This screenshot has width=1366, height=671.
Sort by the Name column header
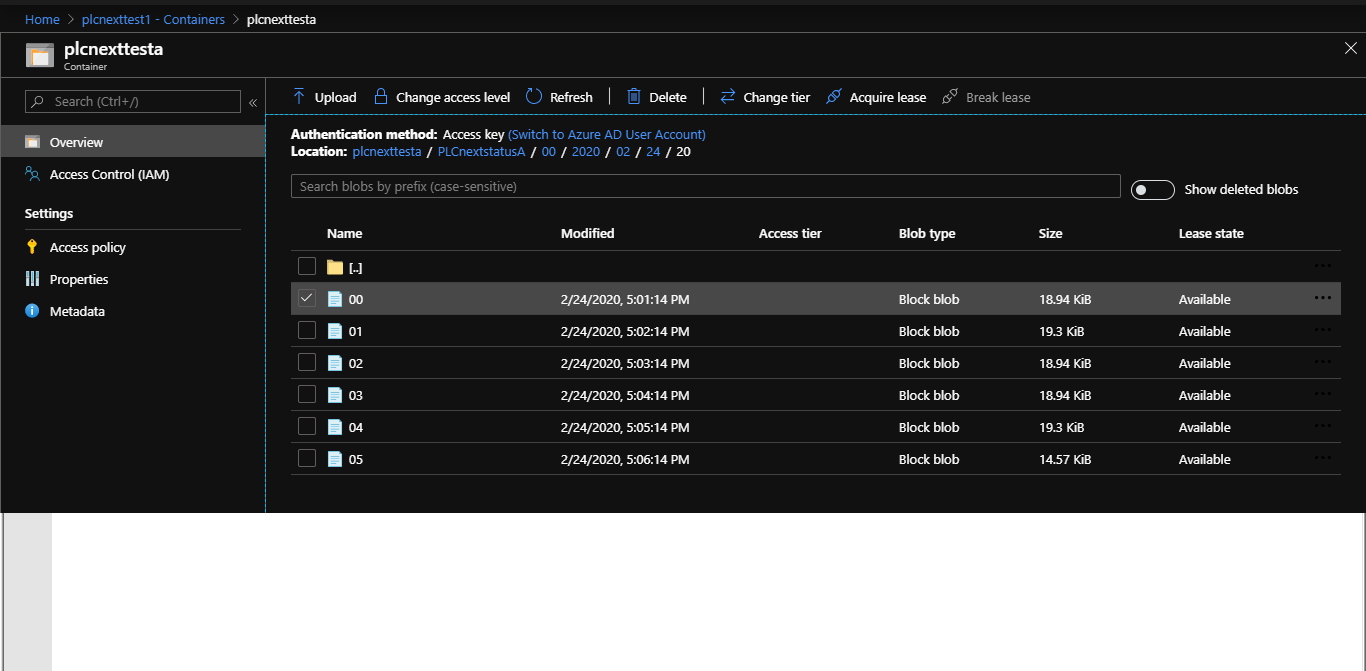tap(345, 233)
